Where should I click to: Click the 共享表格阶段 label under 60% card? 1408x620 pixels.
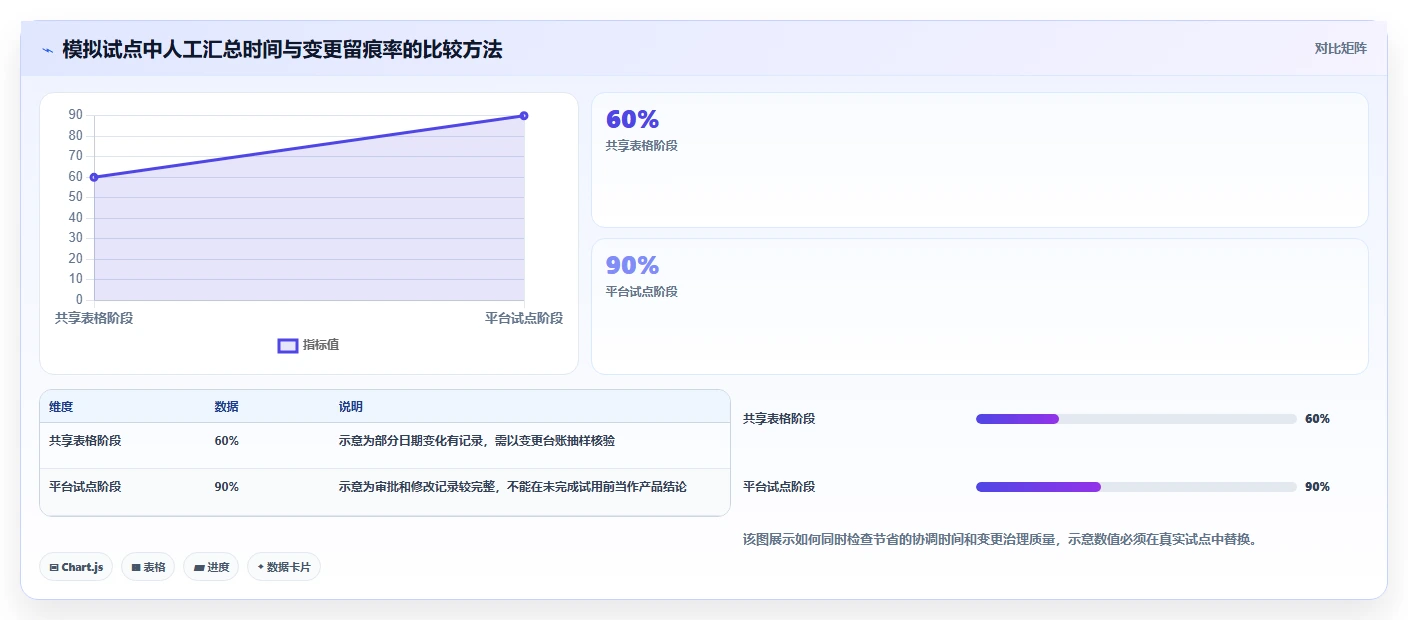(x=642, y=146)
